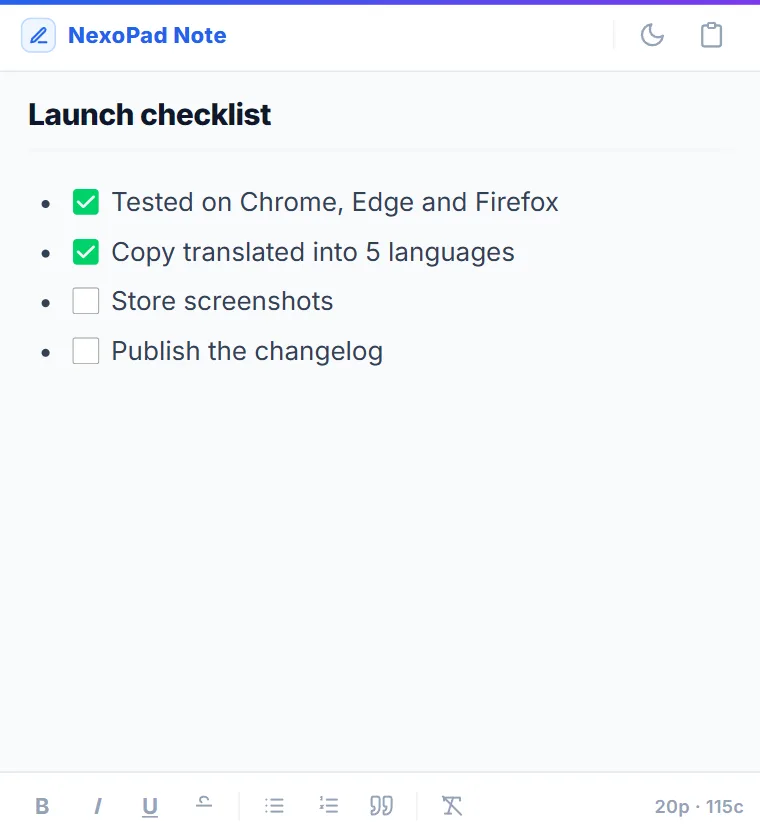The width and height of the screenshot is (760, 840).
Task: Insert a numbered list
Action: (x=328, y=806)
